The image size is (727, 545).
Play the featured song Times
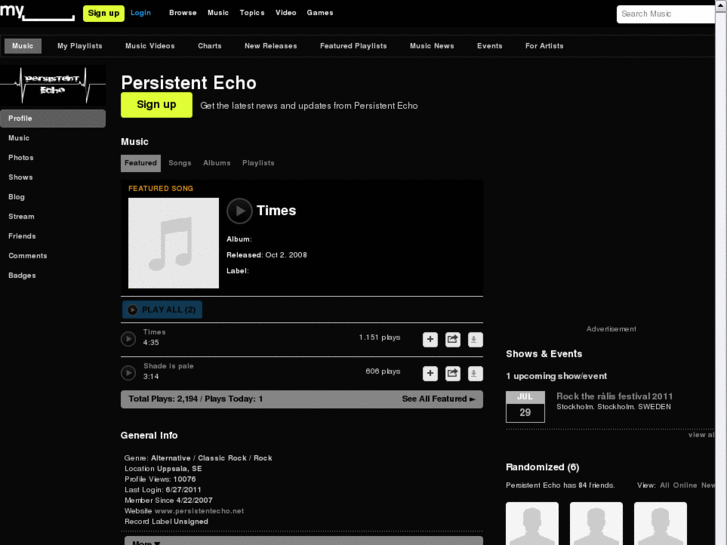(239, 211)
